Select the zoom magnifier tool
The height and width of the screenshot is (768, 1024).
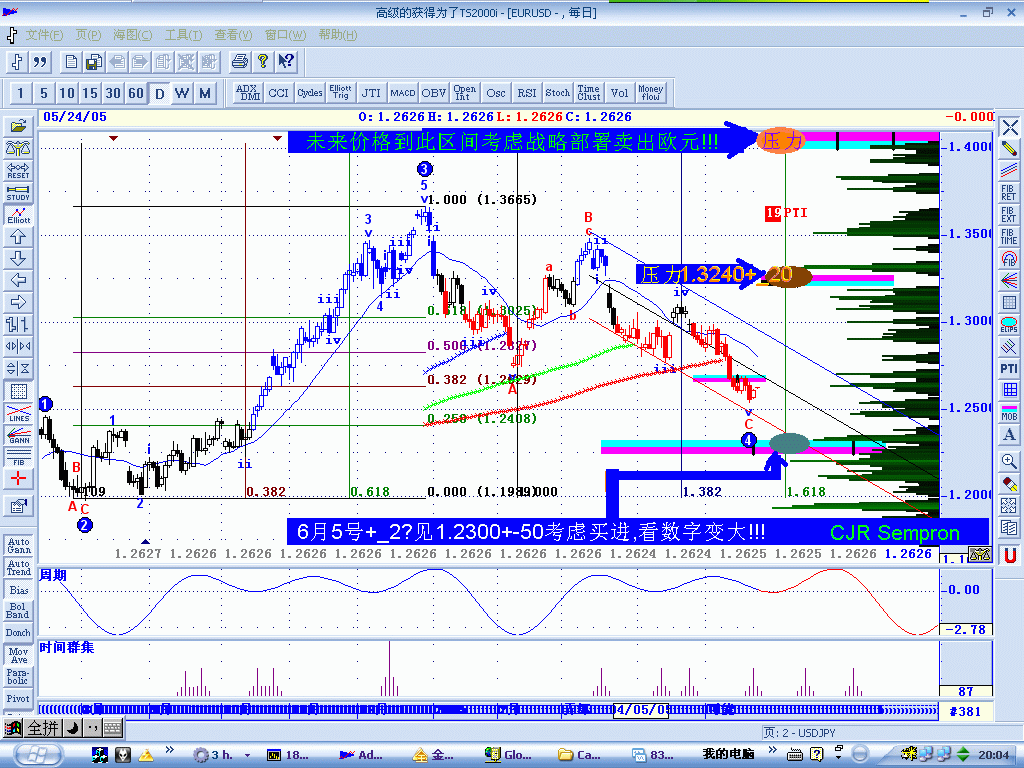coord(1009,461)
